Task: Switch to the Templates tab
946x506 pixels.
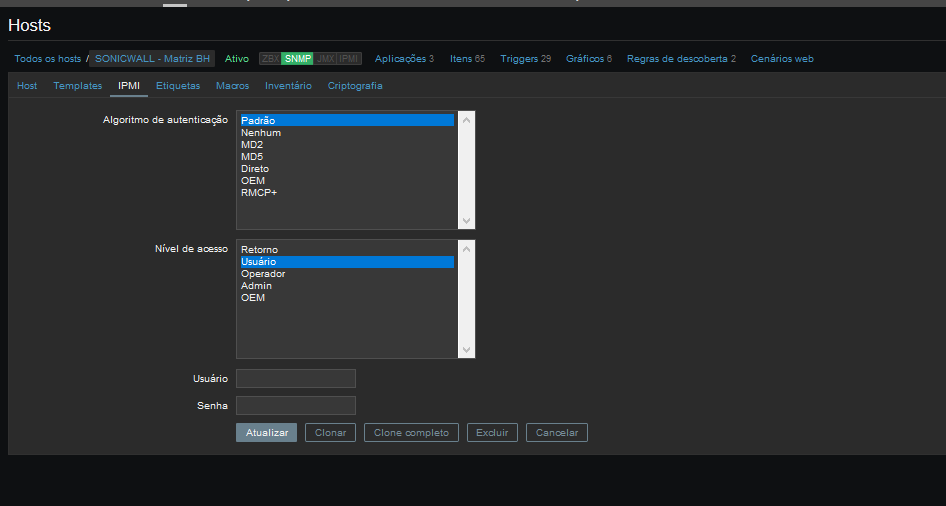Action: coord(78,86)
